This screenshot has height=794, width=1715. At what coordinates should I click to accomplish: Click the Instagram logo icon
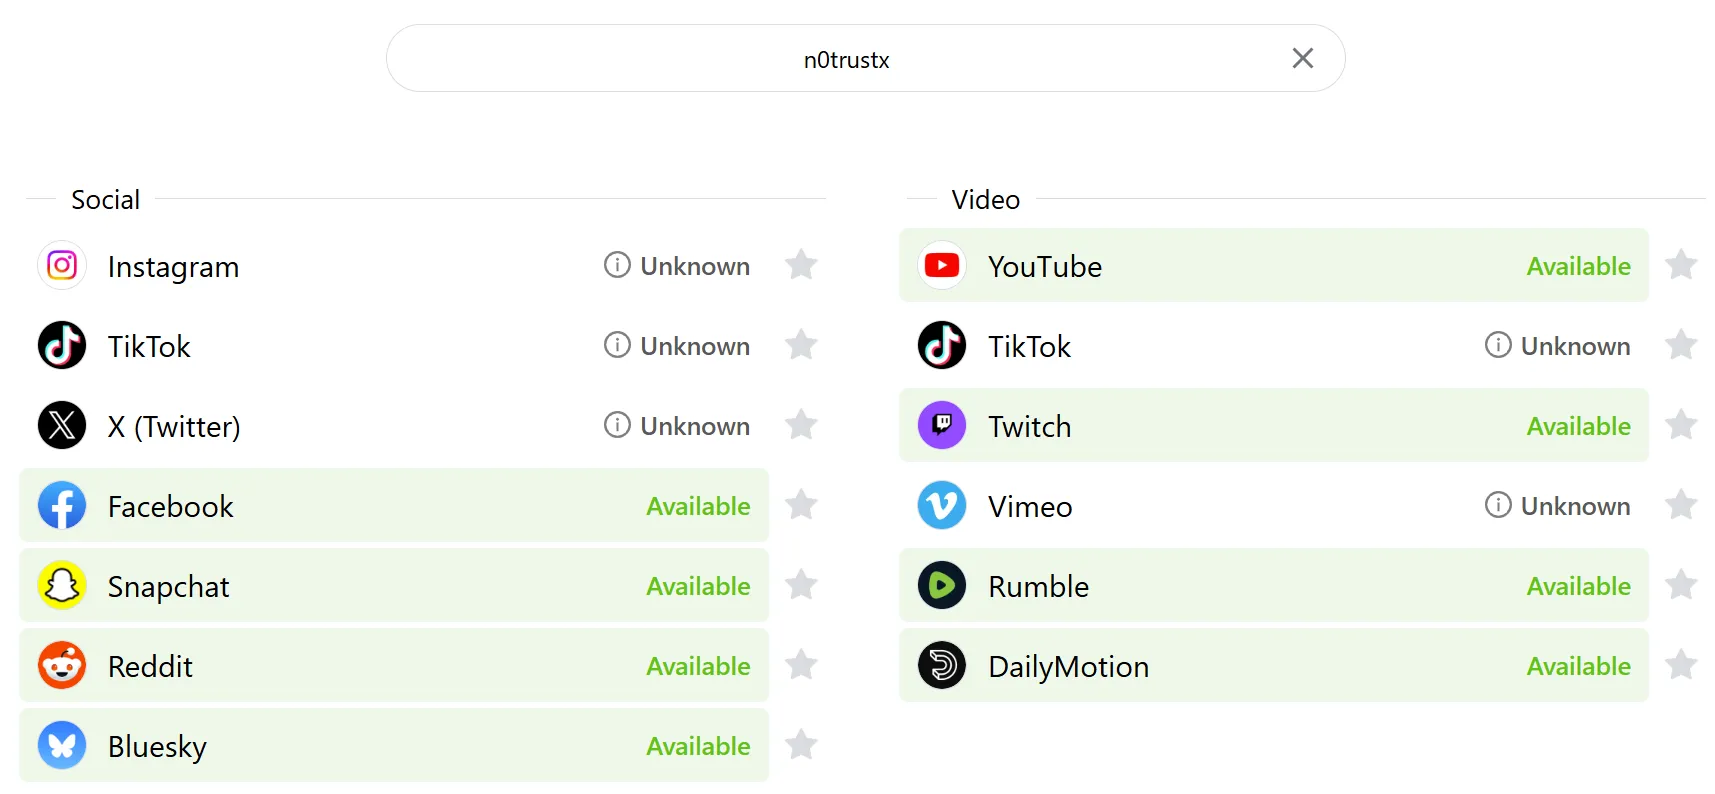pyautogui.click(x=62, y=265)
